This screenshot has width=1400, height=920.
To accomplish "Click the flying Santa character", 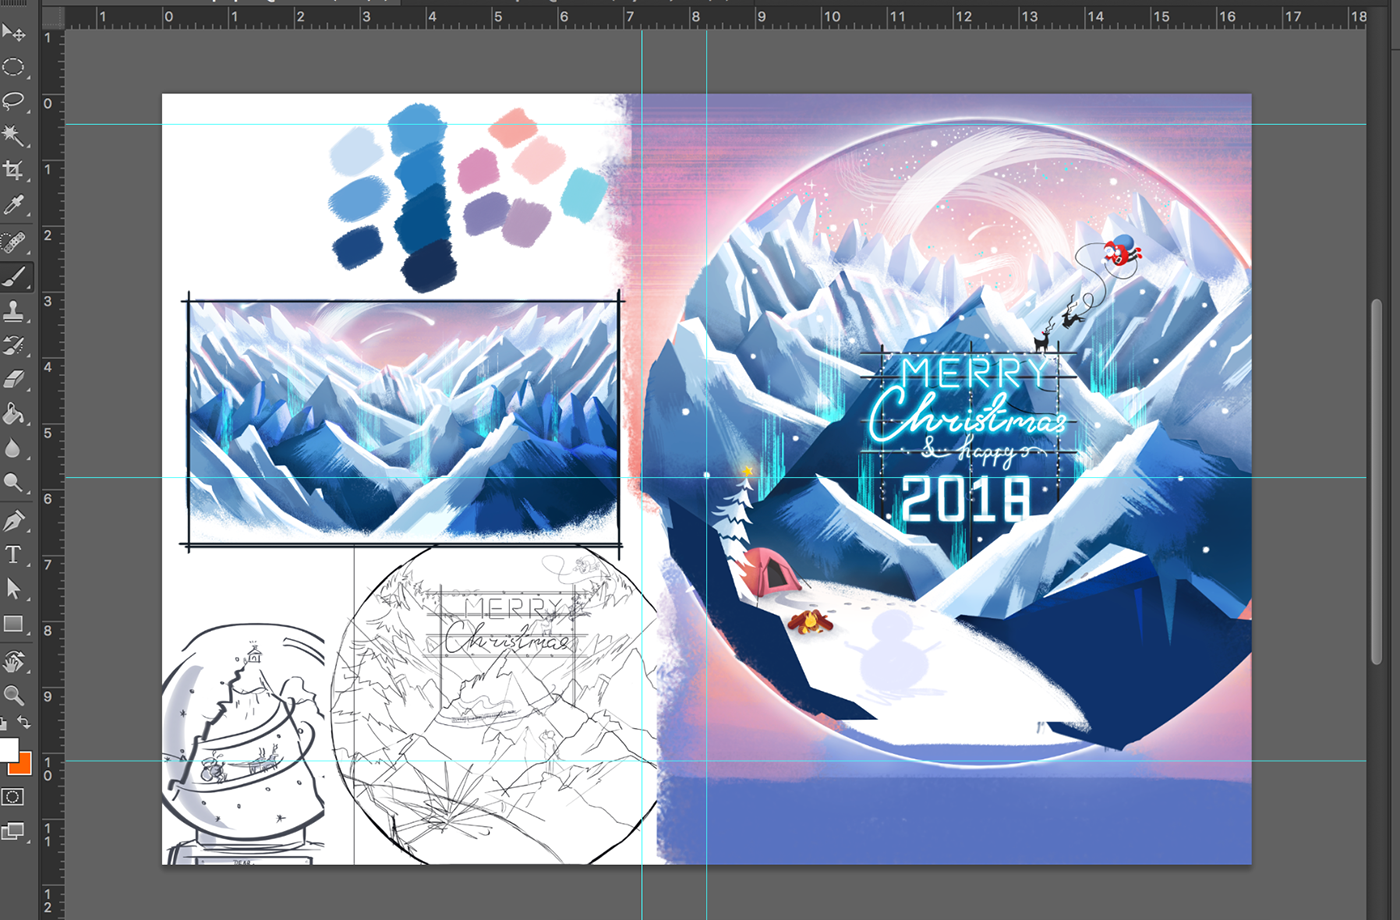I will coord(1122,251).
